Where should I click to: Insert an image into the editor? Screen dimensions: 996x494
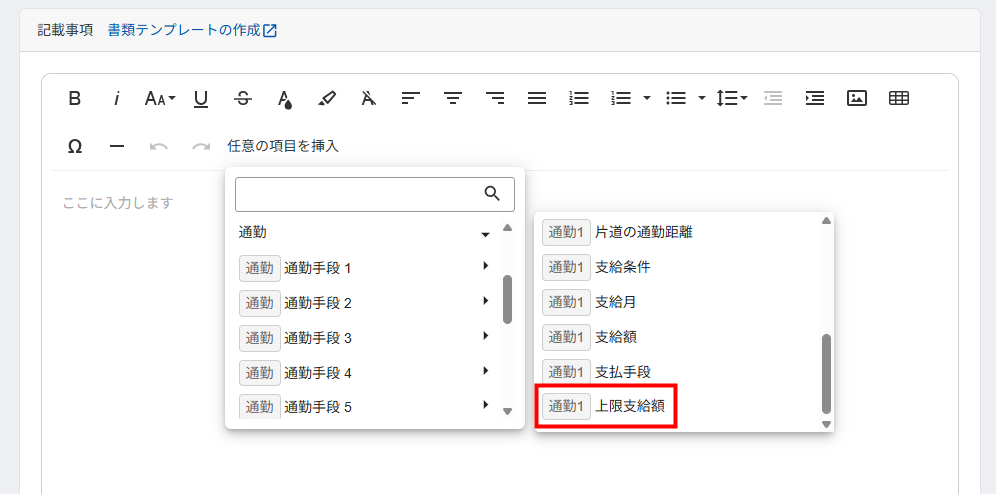[x=857, y=98]
